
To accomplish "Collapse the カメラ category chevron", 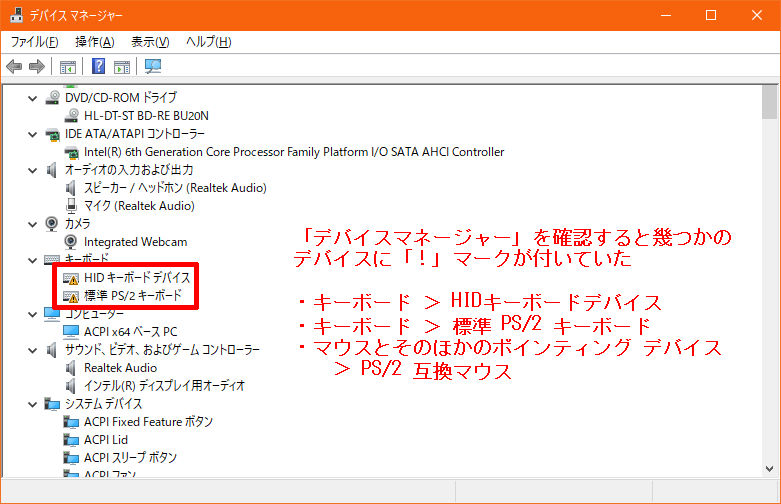I will [x=33, y=224].
